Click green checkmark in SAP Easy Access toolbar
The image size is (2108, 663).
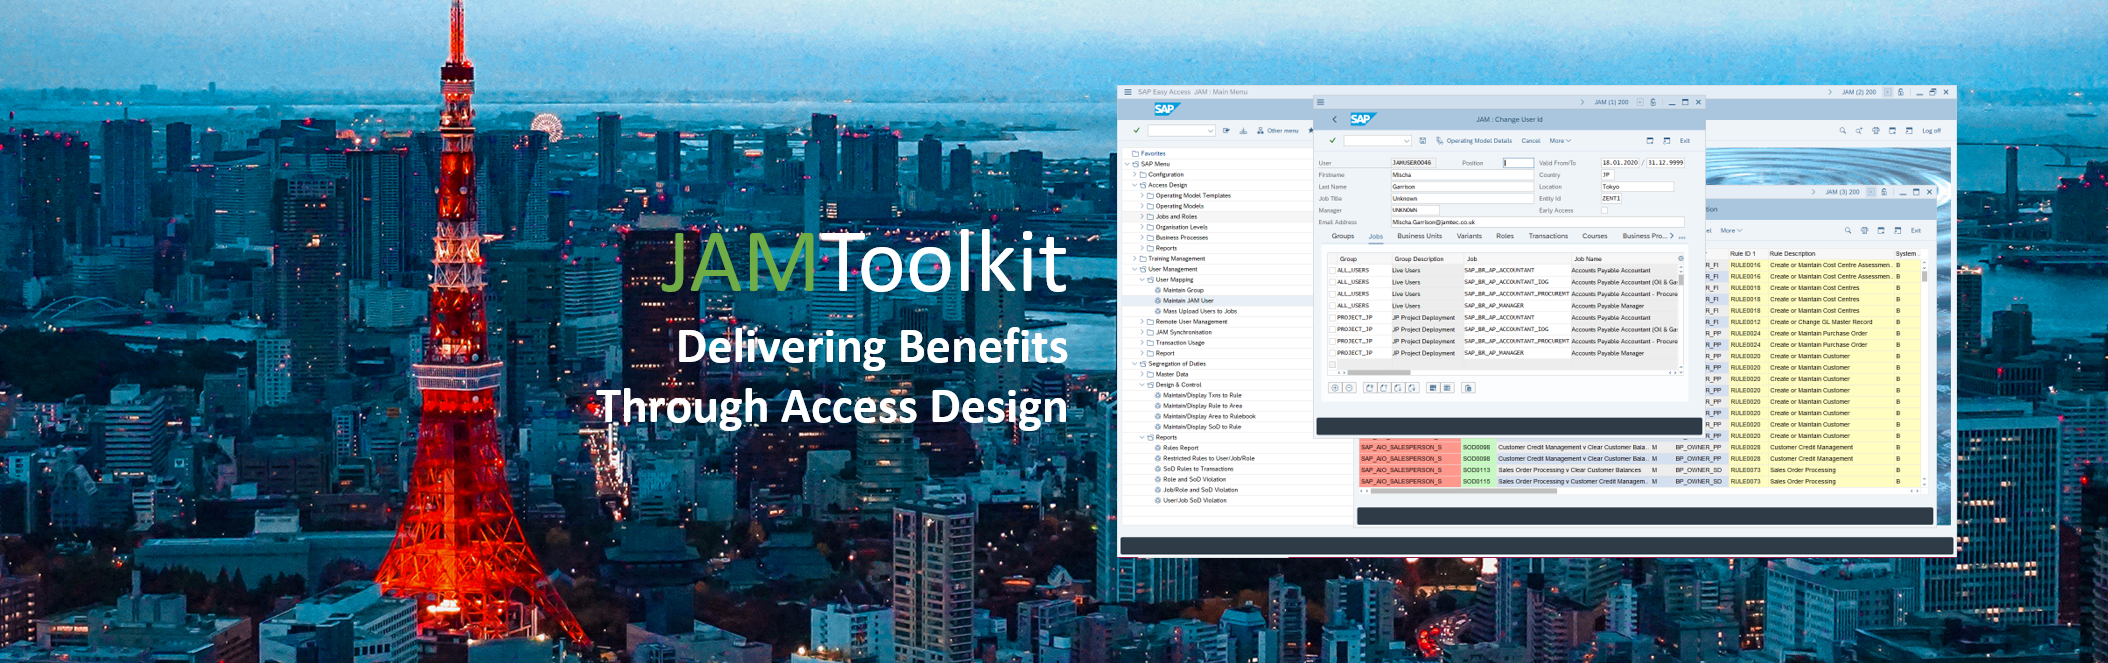pos(1136,130)
